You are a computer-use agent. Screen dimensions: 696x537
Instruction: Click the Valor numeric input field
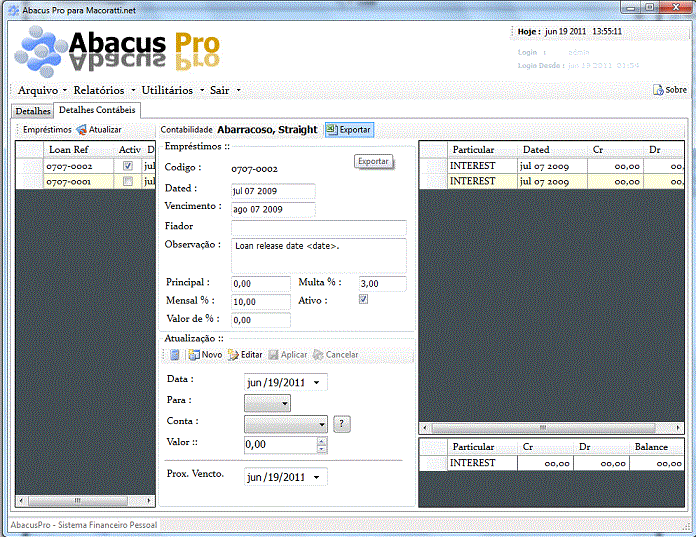pyautogui.click(x=281, y=445)
